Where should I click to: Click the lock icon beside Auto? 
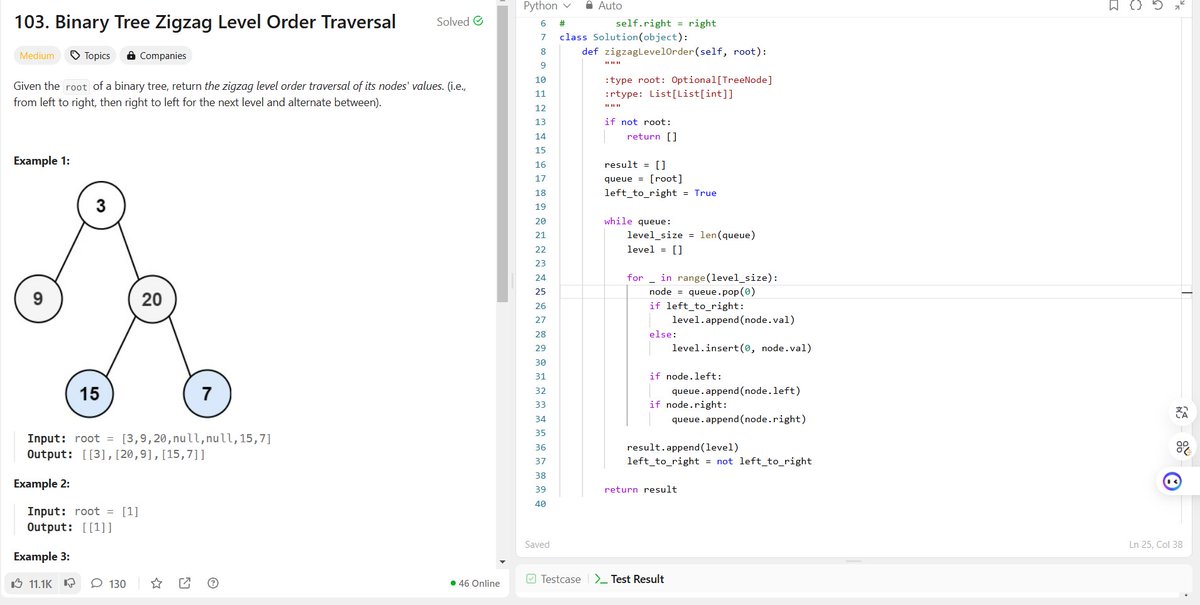click(589, 6)
